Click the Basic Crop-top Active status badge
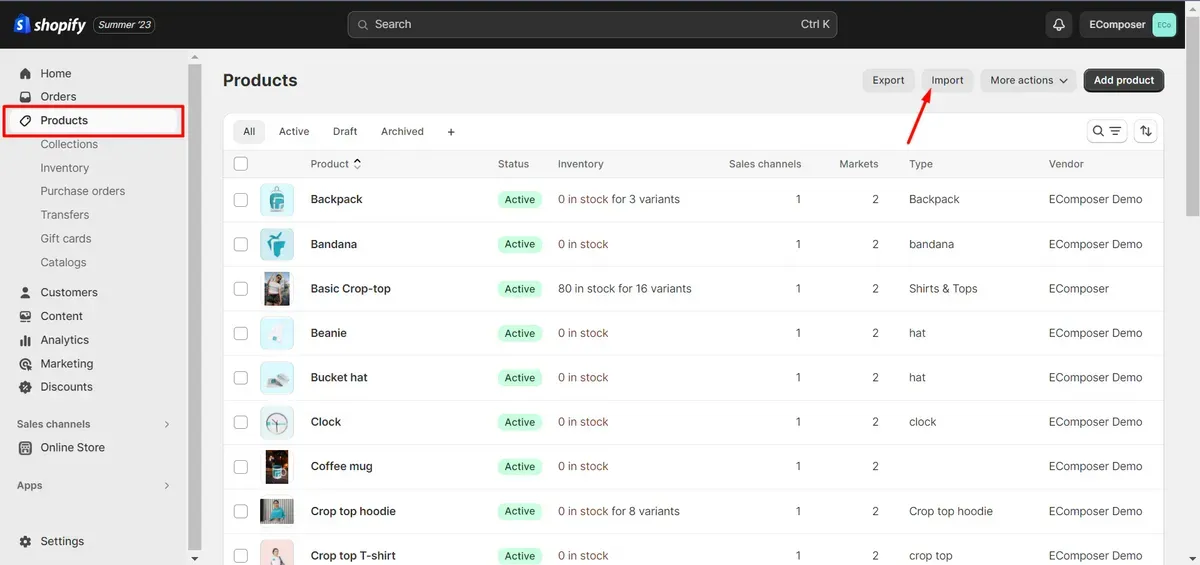Image resolution: width=1200 pixels, height=565 pixels. (520, 289)
